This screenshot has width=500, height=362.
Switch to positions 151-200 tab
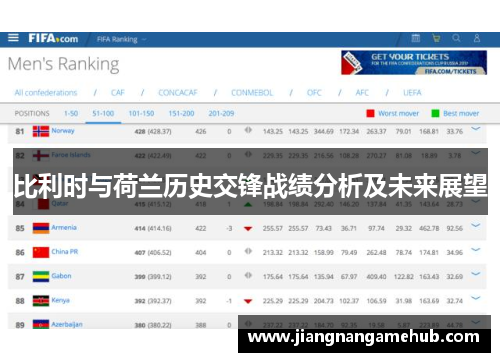pyautogui.click(x=181, y=114)
